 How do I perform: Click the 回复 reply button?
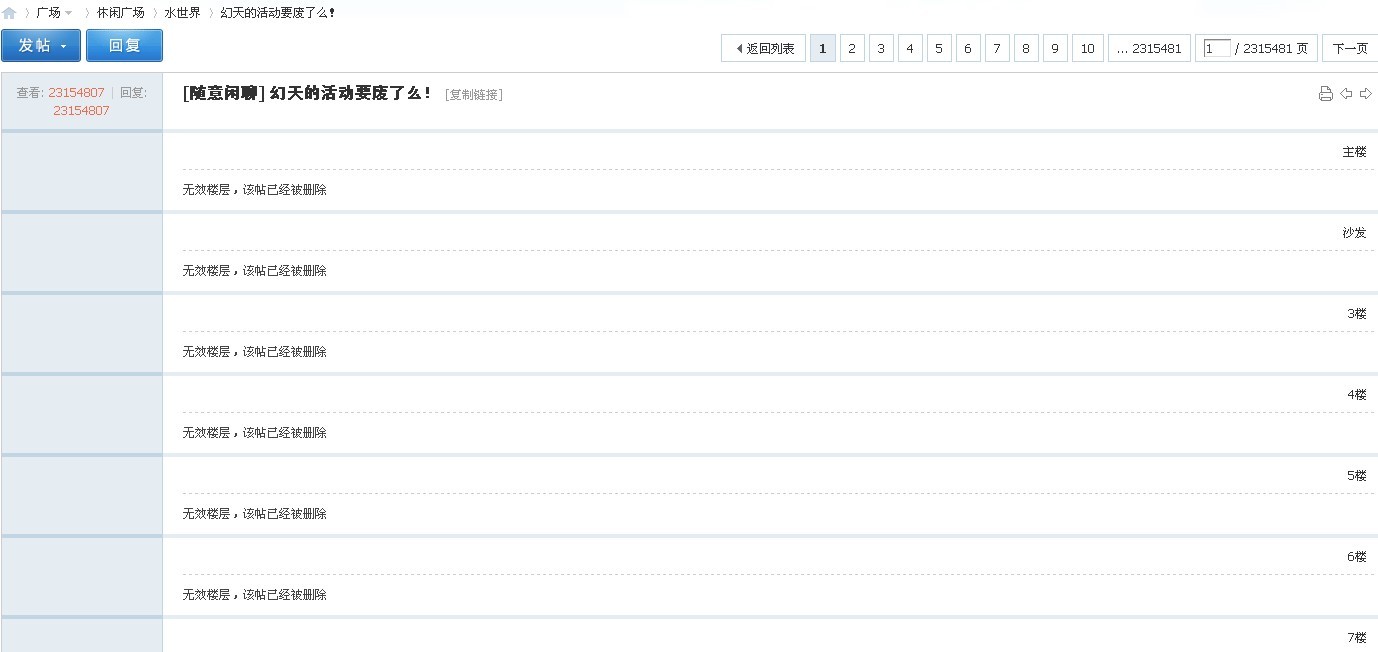(x=124, y=46)
